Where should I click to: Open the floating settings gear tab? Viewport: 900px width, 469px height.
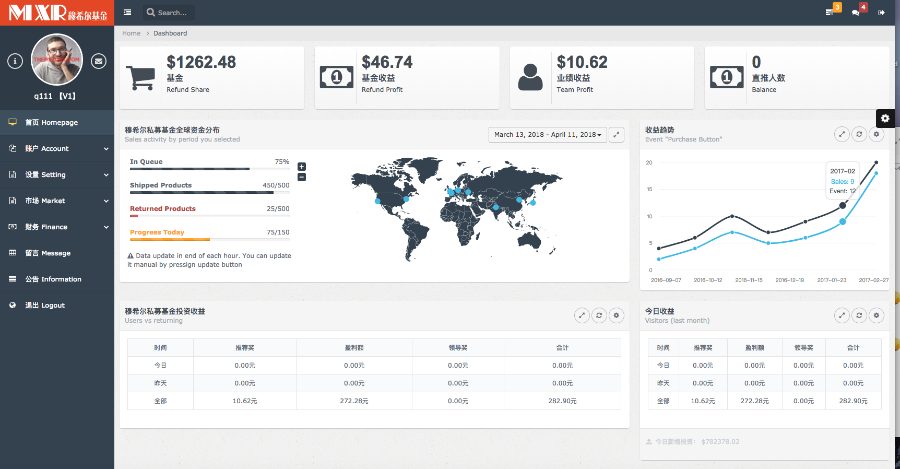click(x=884, y=118)
